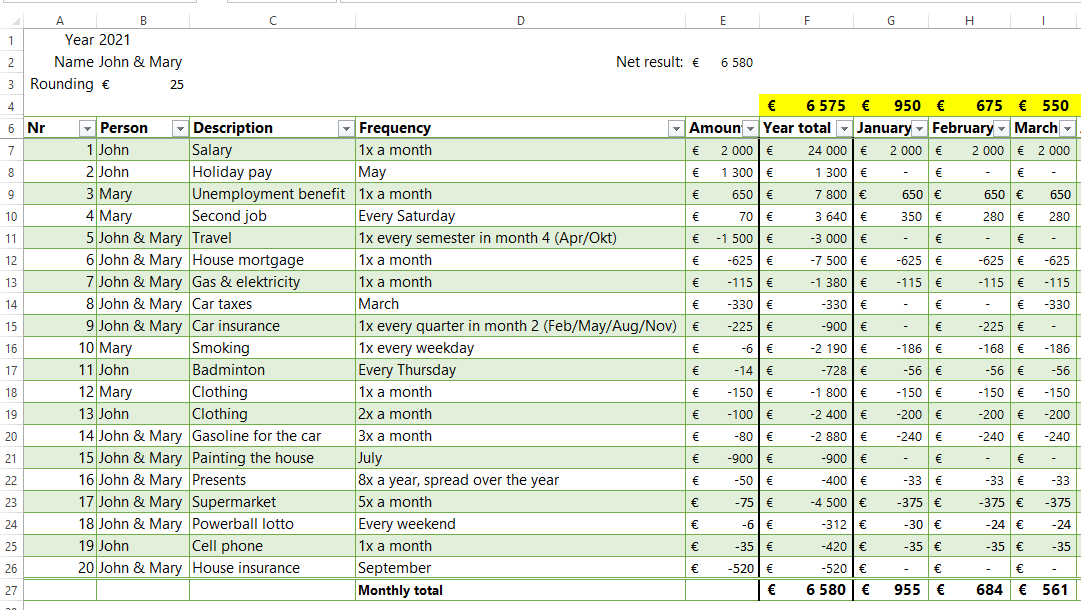The width and height of the screenshot is (1081, 610).
Task: Click the yellow 950 January cell
Action: [891, 105]
